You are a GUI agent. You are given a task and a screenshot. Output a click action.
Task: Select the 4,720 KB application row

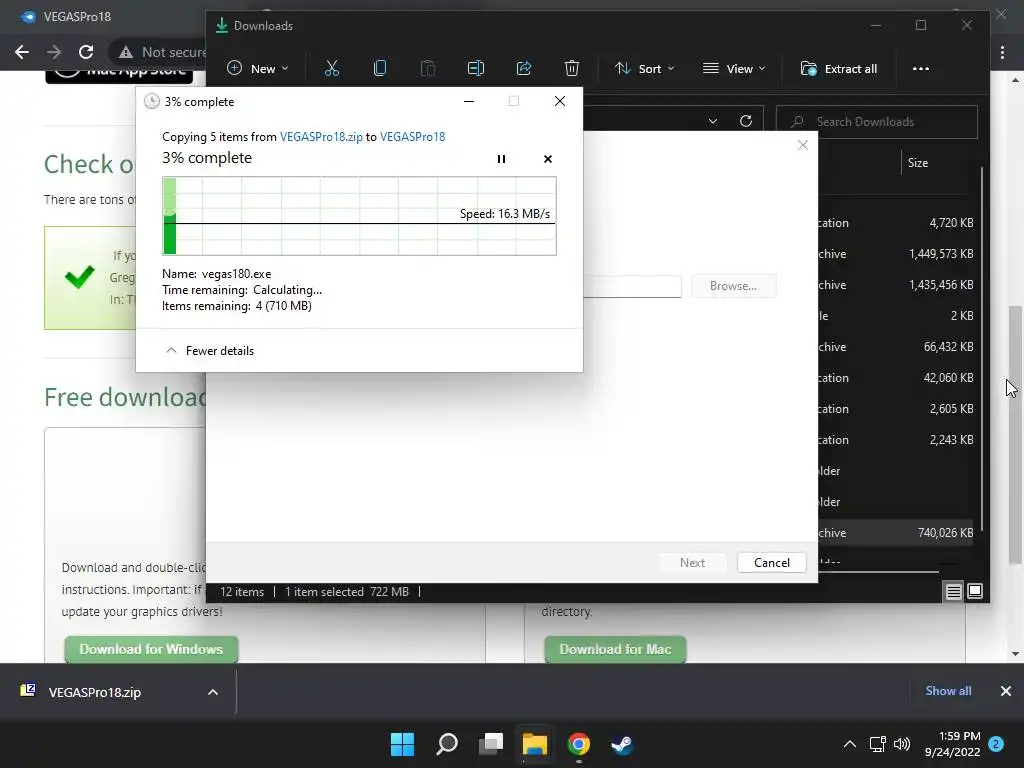(x=895, y=223)
